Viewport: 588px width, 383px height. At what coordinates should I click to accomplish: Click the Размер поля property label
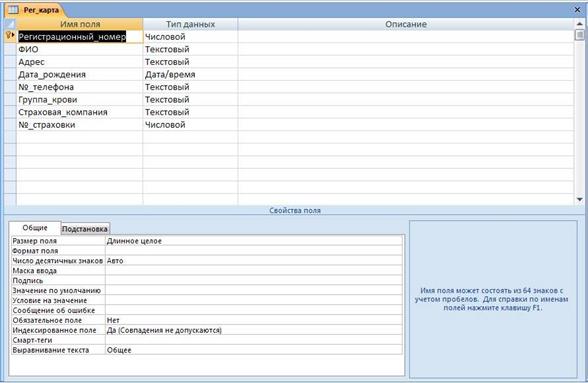34,241
